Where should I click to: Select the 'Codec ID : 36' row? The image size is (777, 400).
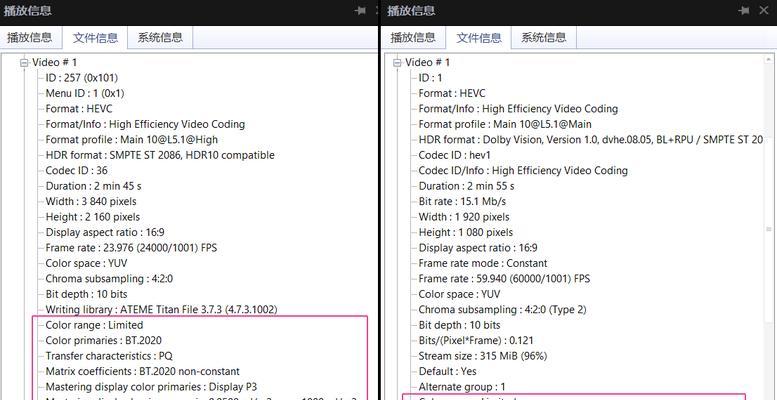[76, 171]
